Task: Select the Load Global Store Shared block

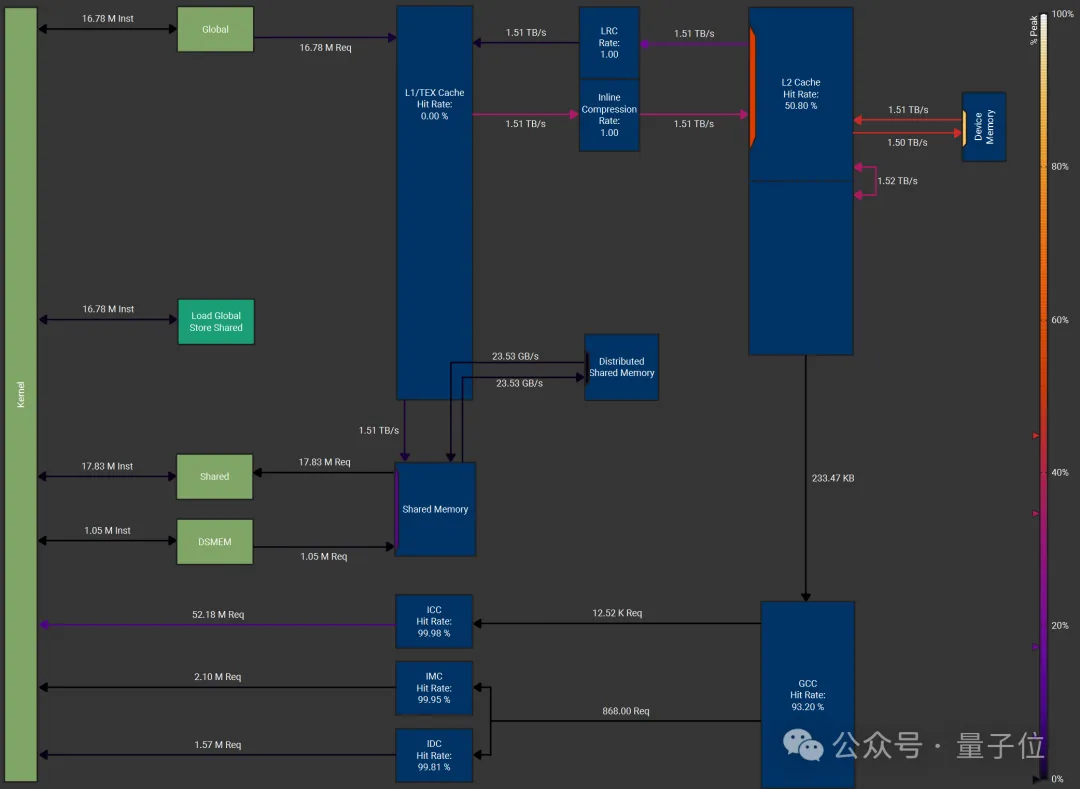Action: [x=216, y=322]
